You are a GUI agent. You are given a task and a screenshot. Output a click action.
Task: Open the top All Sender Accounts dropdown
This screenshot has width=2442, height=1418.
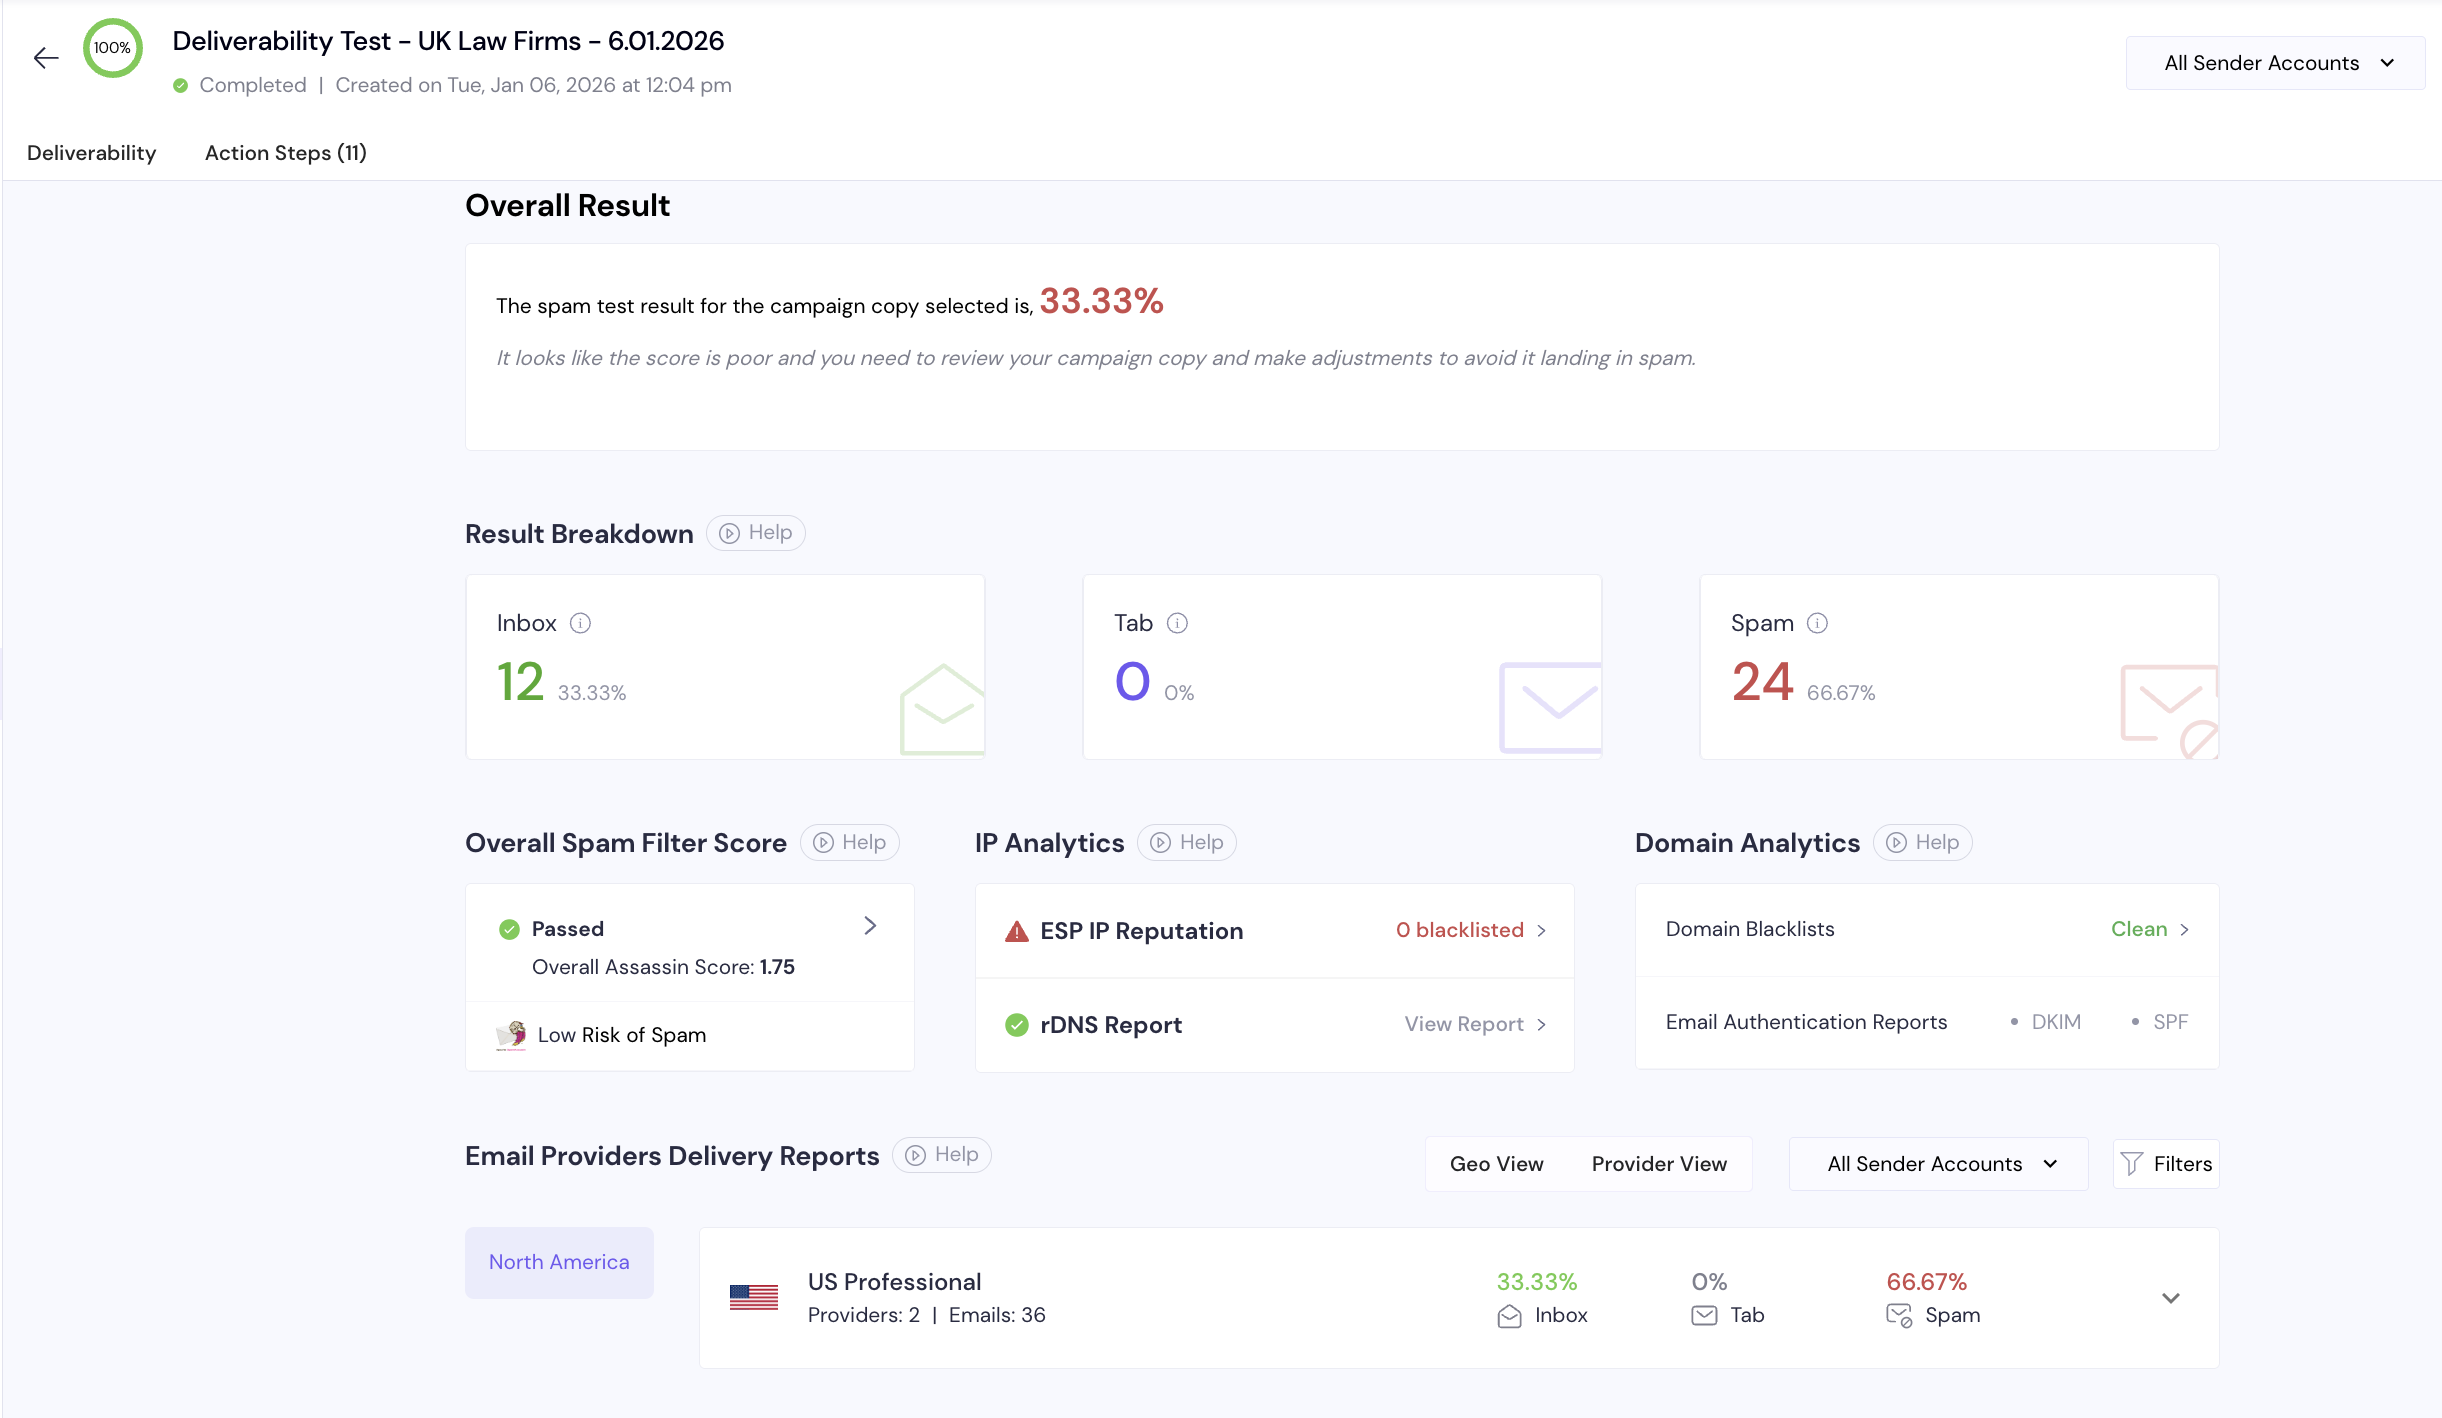pos(2275,63)
